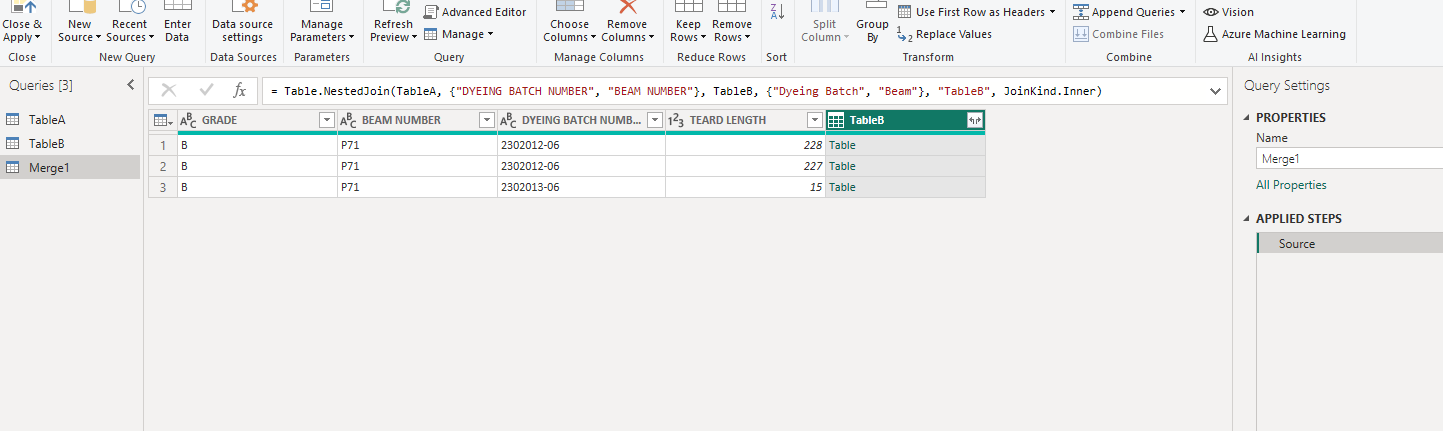Open Use First Row as Headers dropdown
Screen dimensions: 1443x431
coord(976,12)
